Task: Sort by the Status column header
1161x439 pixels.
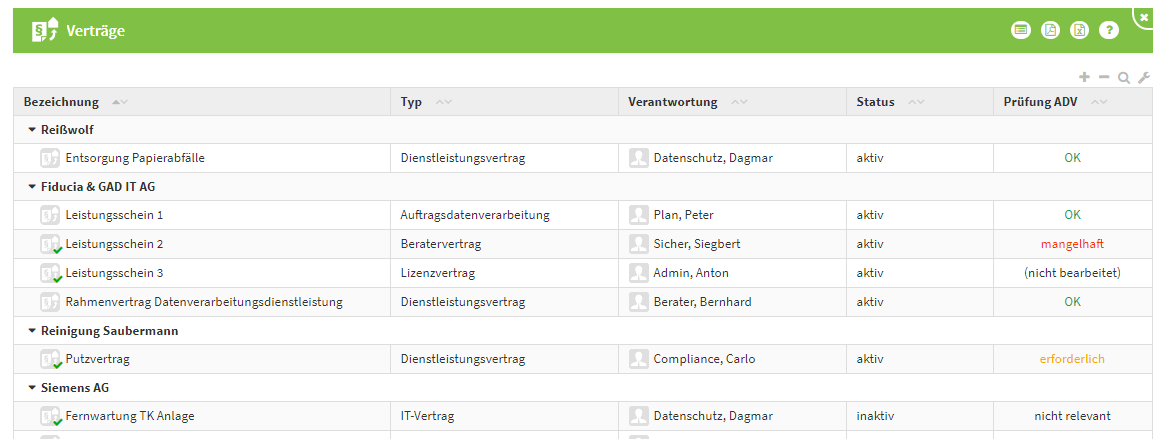Action: point(875,102)
